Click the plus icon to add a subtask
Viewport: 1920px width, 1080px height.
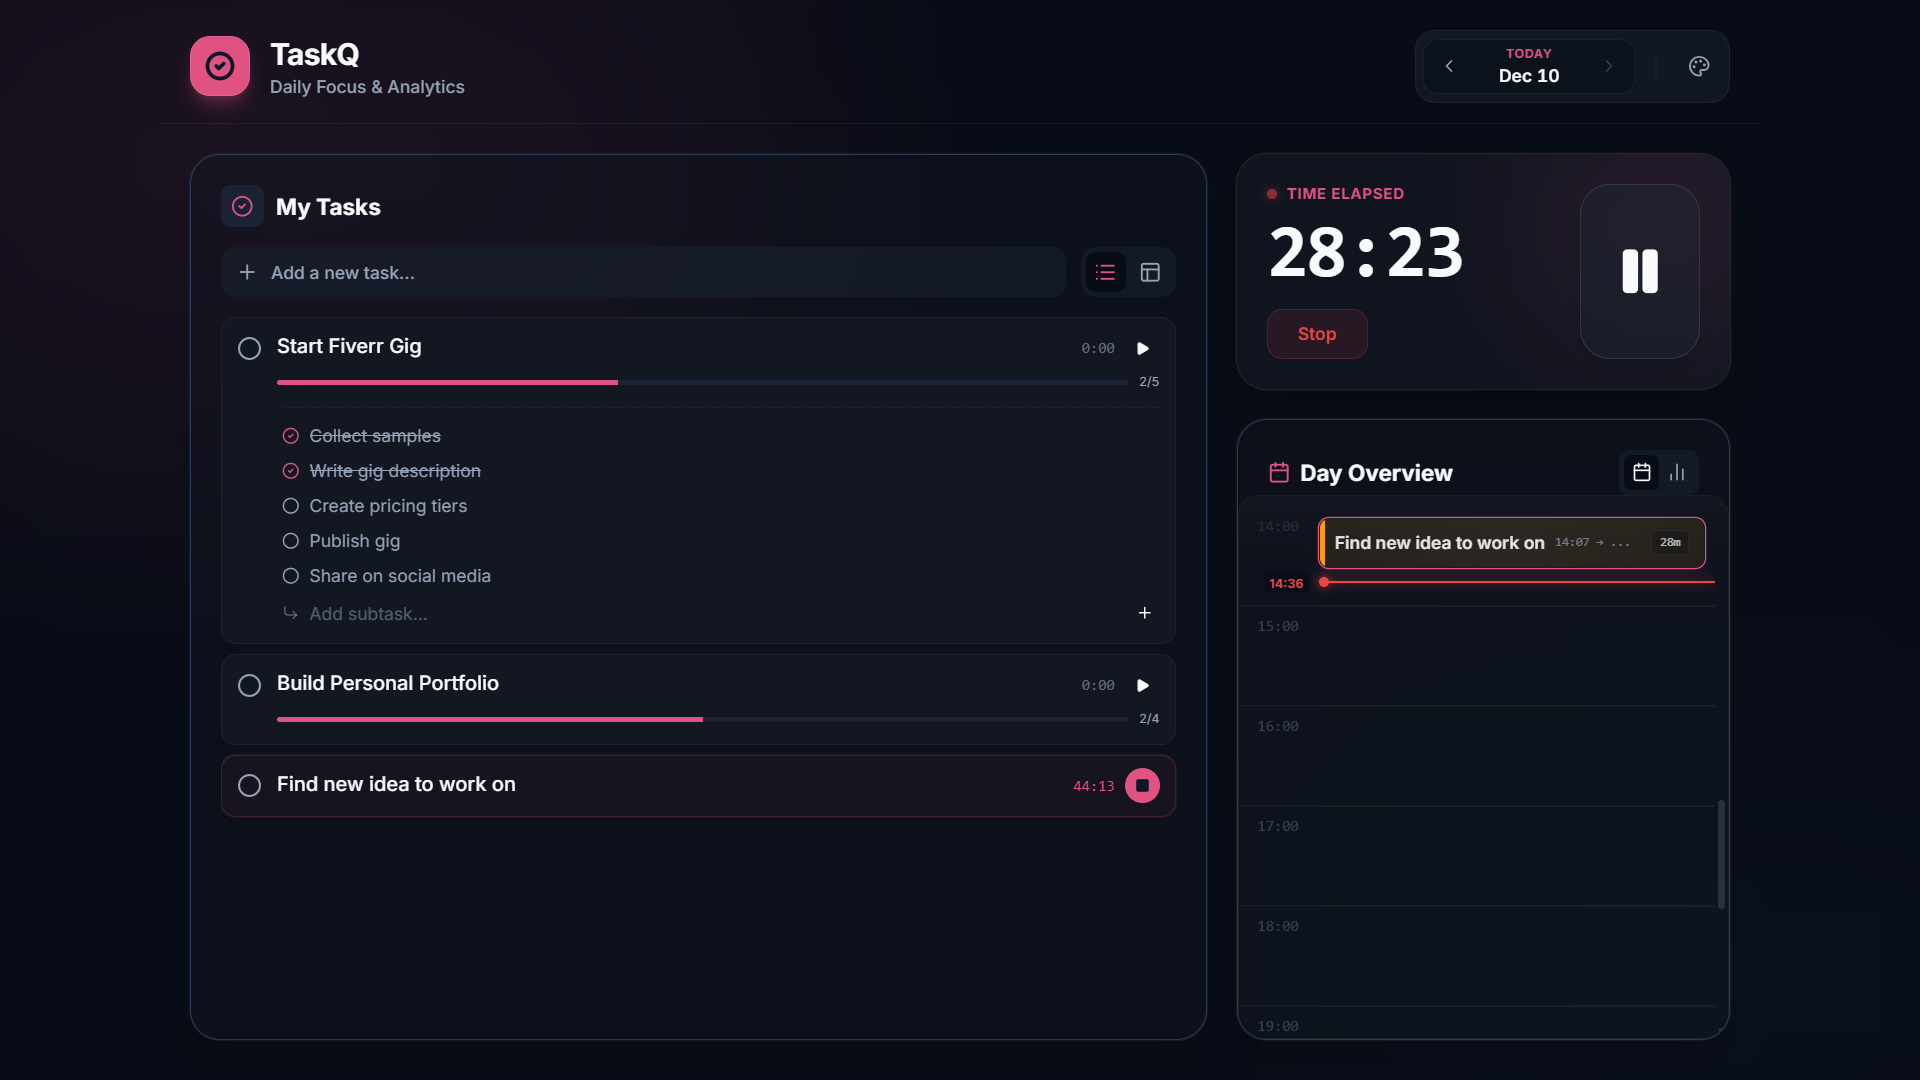[x=1144, y=613]
